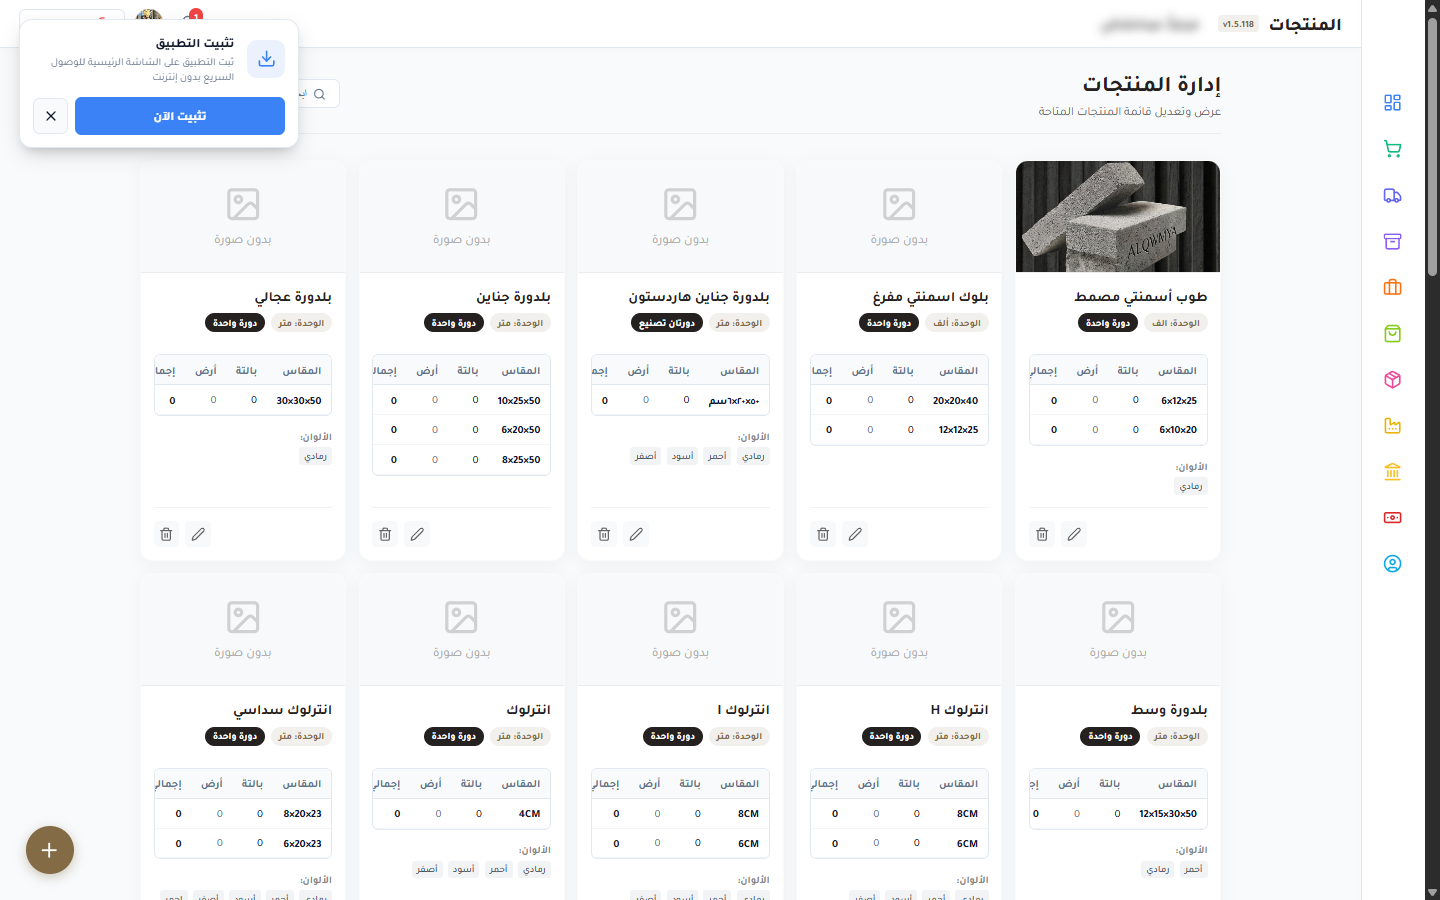Click أسود color chip on هاردستون card
1440x900 pixels.
(683, 456)
